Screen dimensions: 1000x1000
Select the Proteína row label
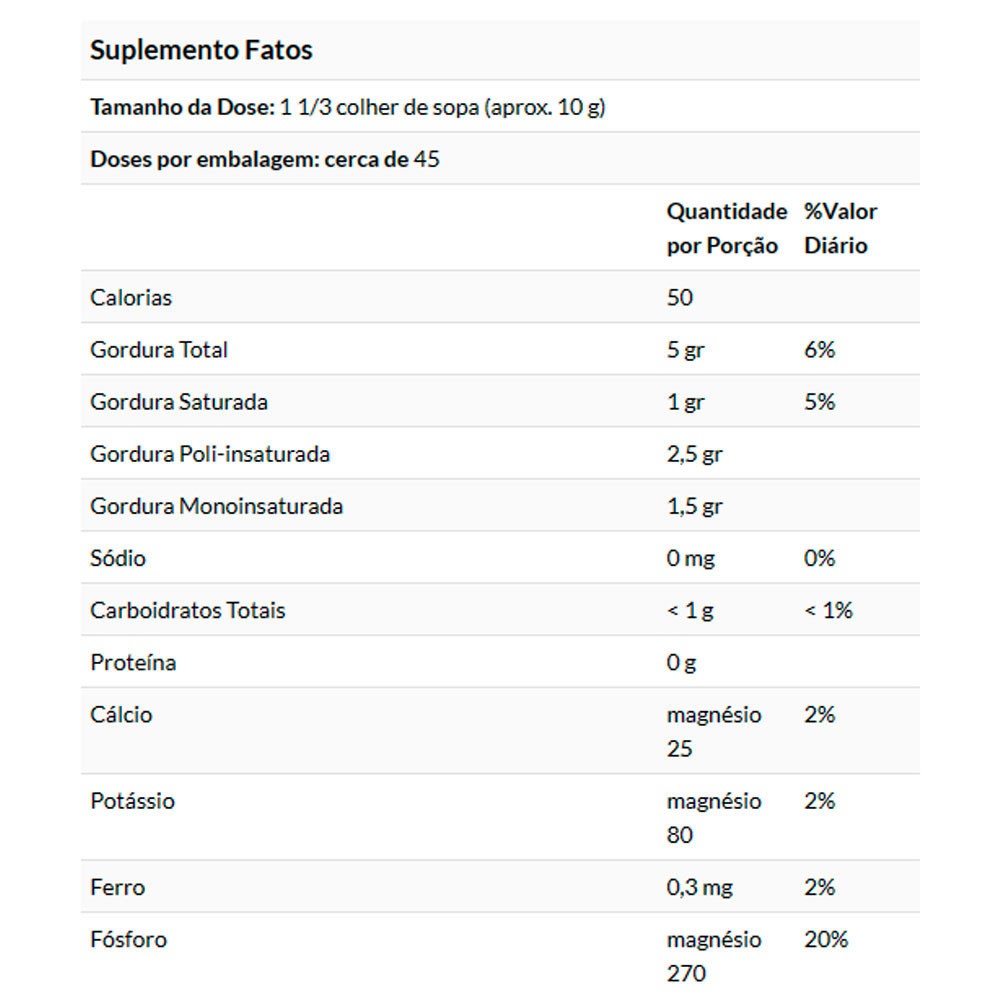pos(133,662)
